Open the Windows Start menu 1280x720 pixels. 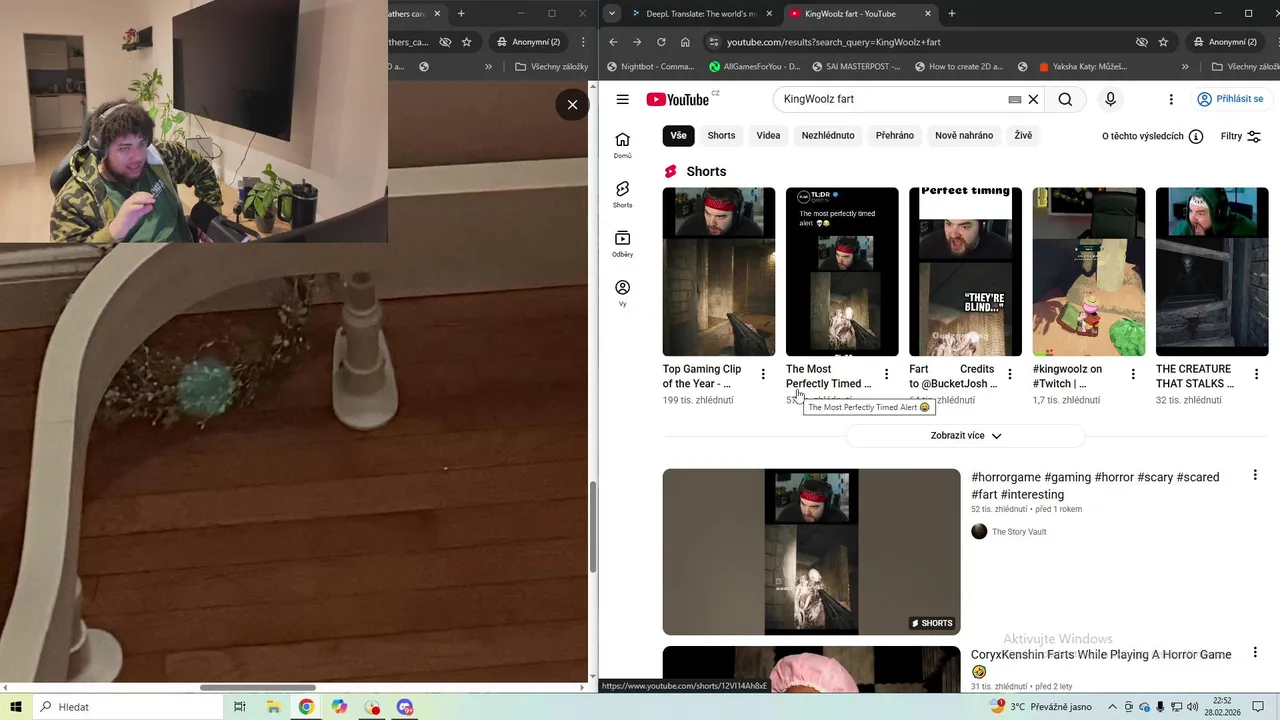(x=16, y=707)
